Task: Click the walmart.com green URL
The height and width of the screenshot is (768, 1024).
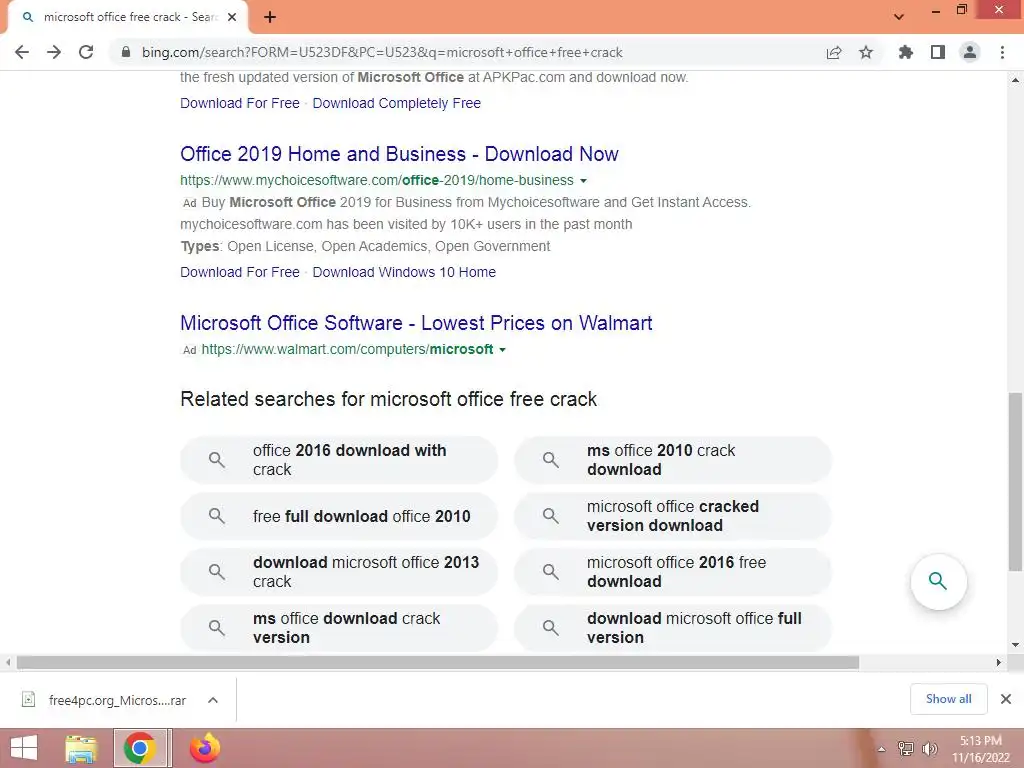Action: pyautogui.click(x=347, y=349)
